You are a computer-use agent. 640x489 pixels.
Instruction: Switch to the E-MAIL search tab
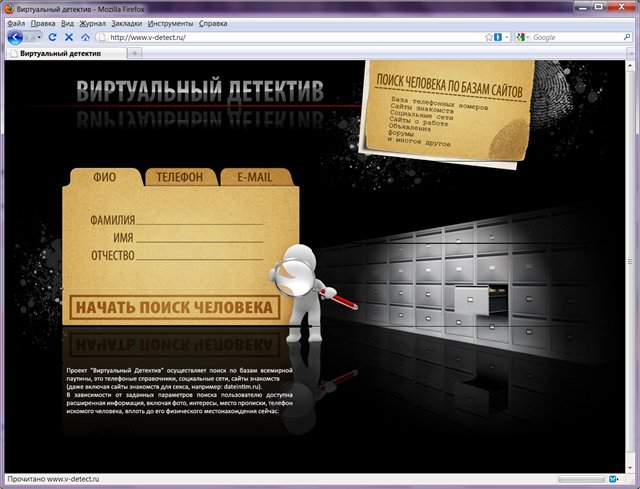click(x=254, y=178)
